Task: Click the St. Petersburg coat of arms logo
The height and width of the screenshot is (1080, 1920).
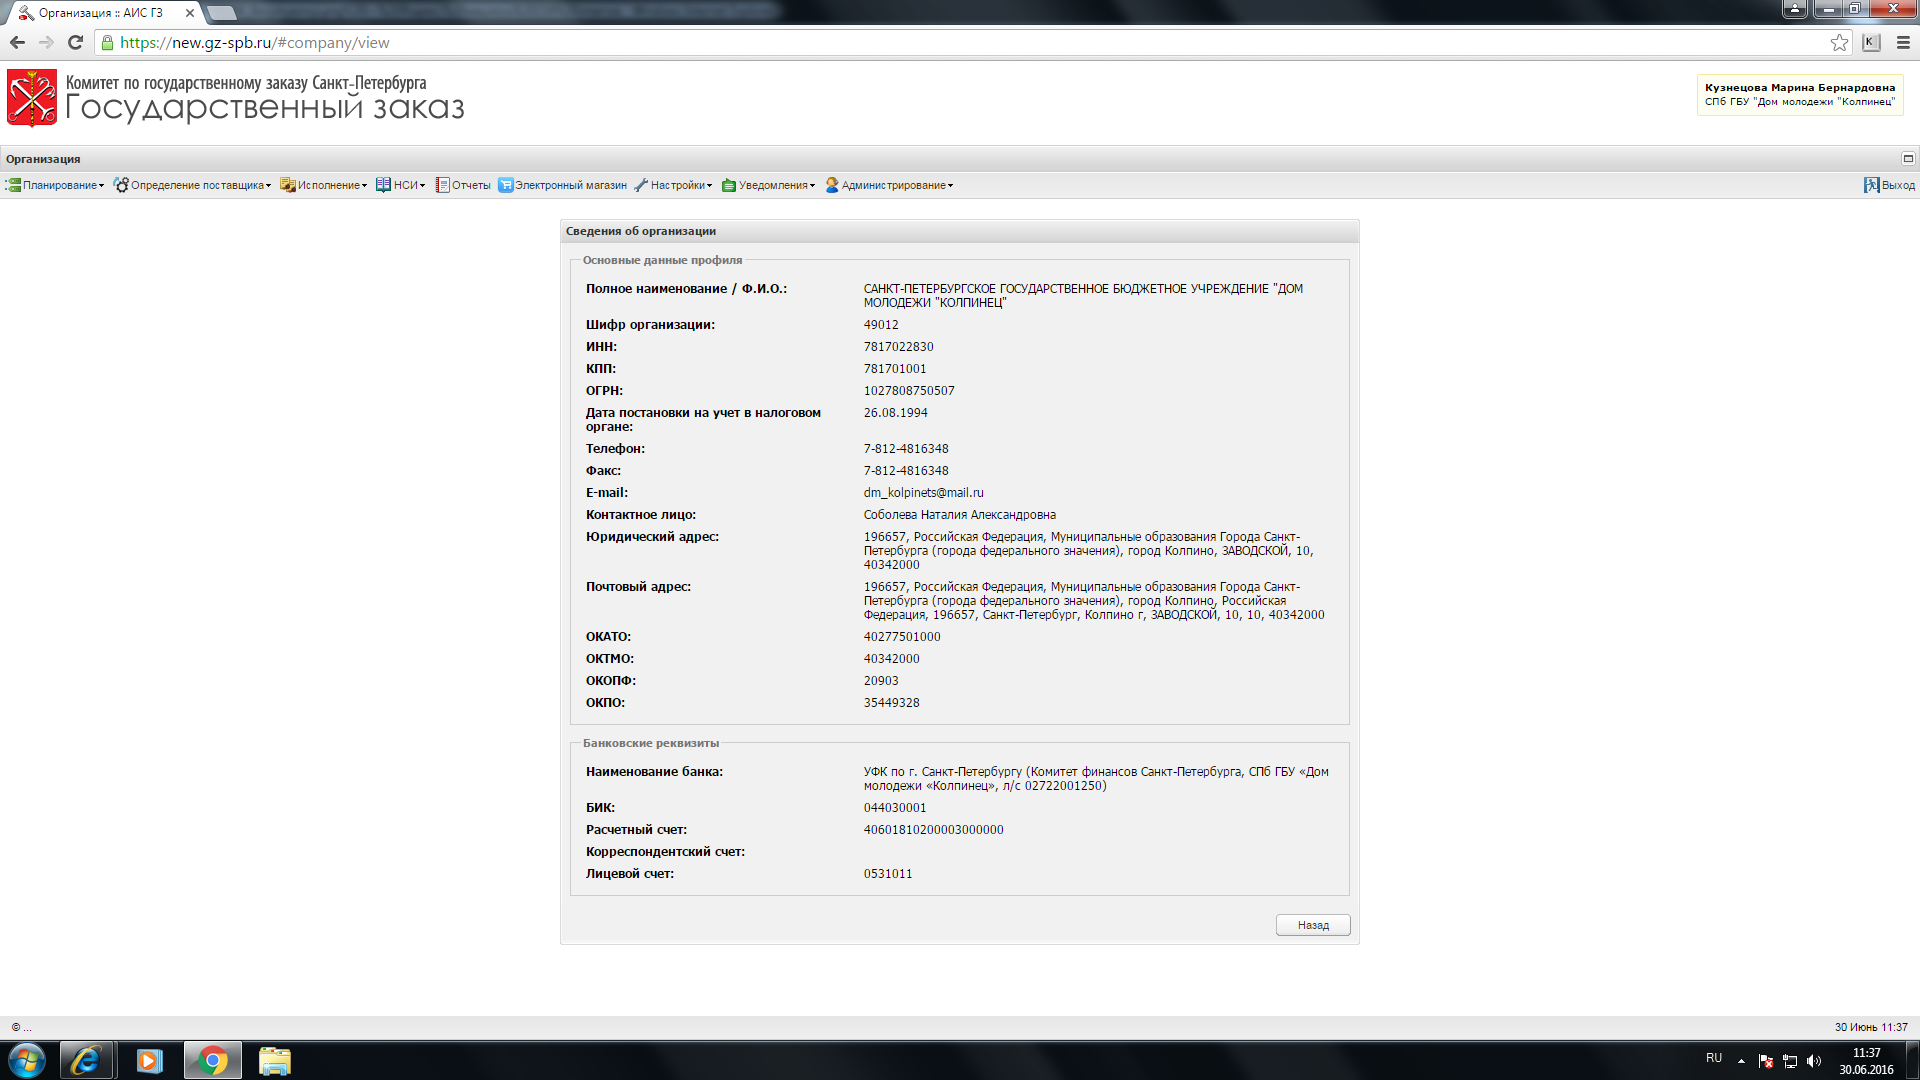Action: point(32,97)
